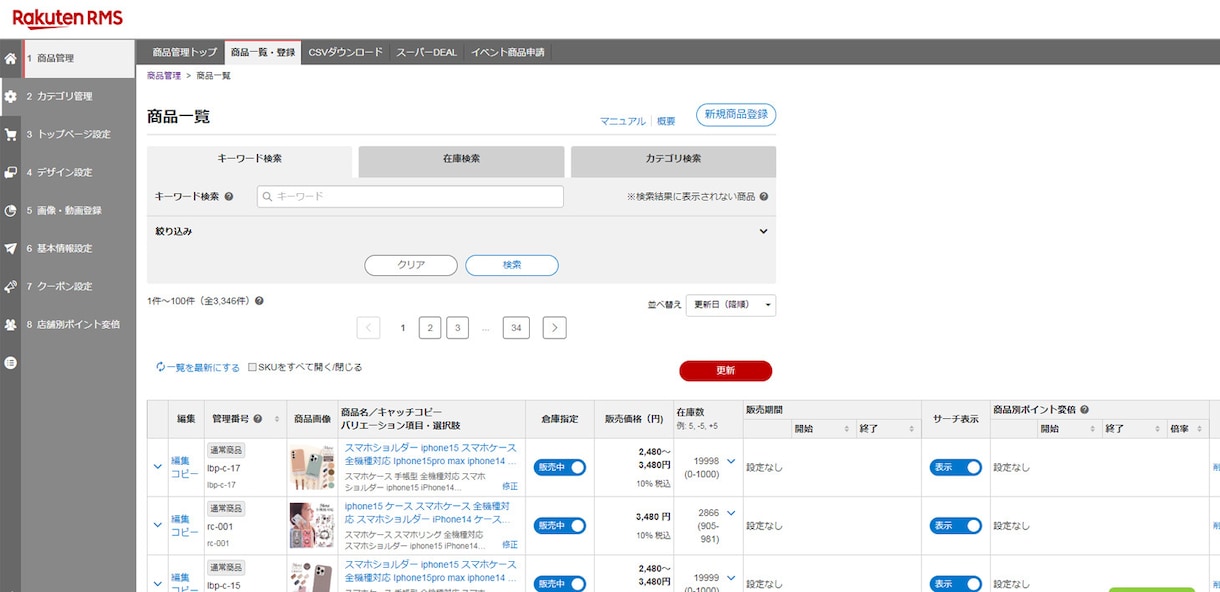Click the paper plane icon in sidebar
This screenshot has height=592, width=1220.
10,249
